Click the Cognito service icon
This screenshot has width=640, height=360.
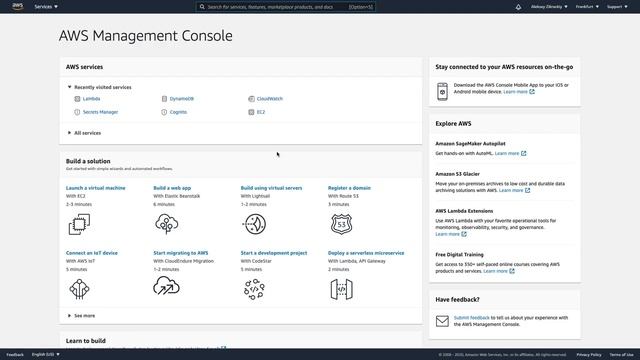click(164, 112)
